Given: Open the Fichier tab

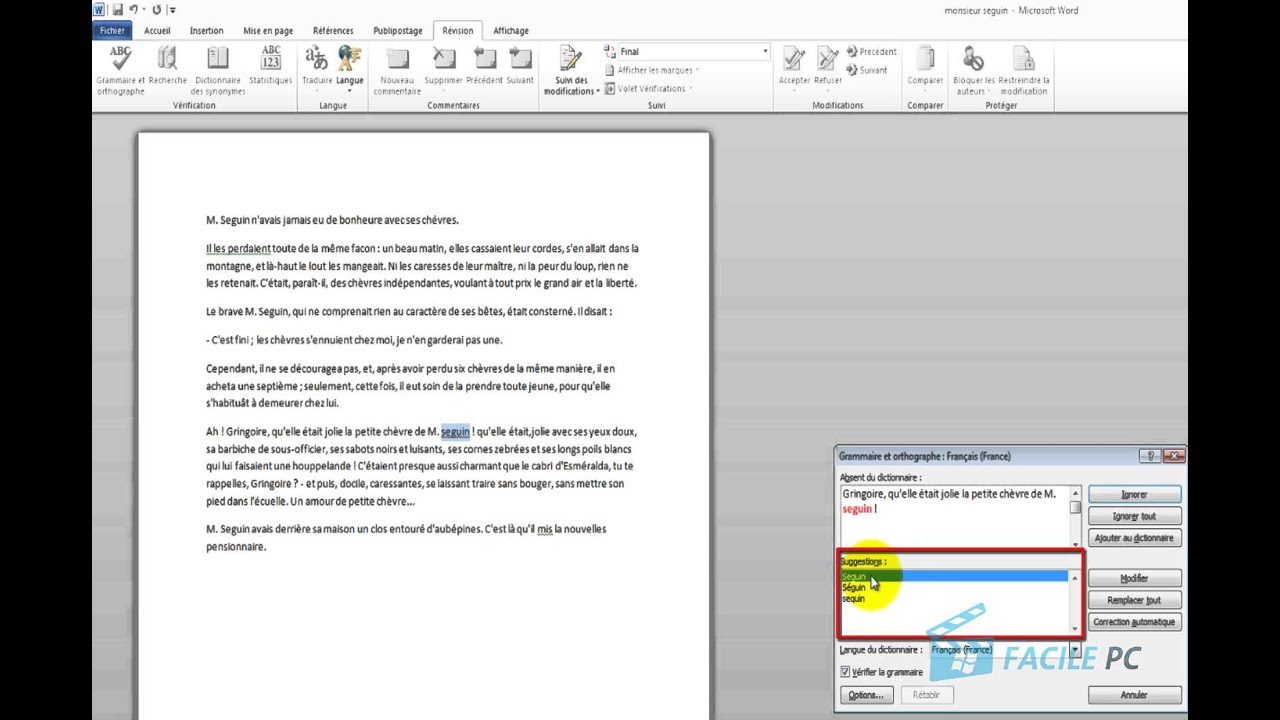Looking at the screenshot, I should tap(112, 31).
